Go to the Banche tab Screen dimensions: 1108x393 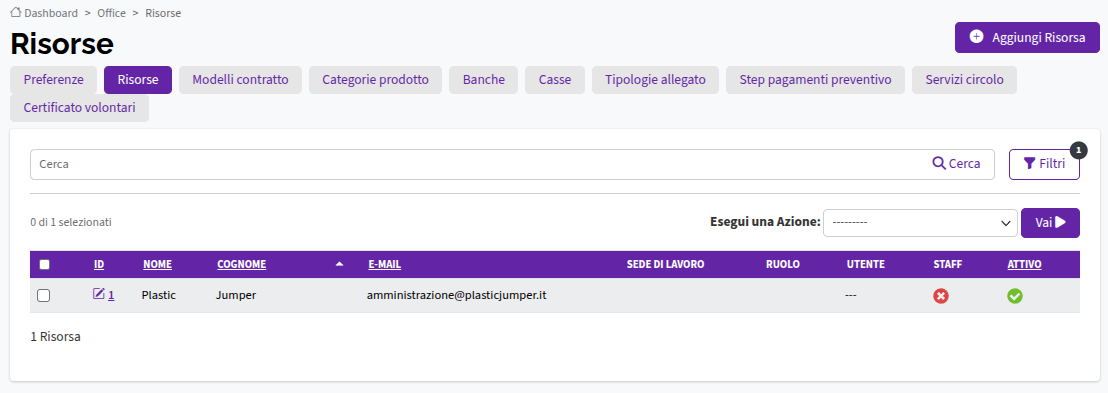coord(483,80)
